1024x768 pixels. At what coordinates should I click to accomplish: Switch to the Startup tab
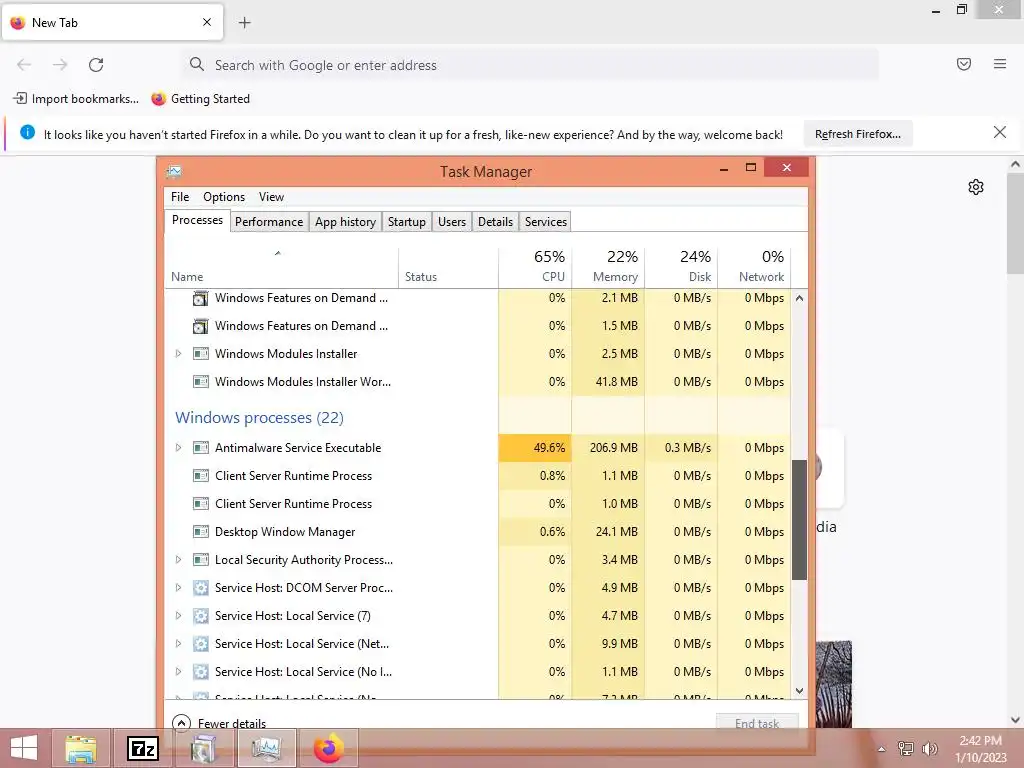tap(406, 221)
